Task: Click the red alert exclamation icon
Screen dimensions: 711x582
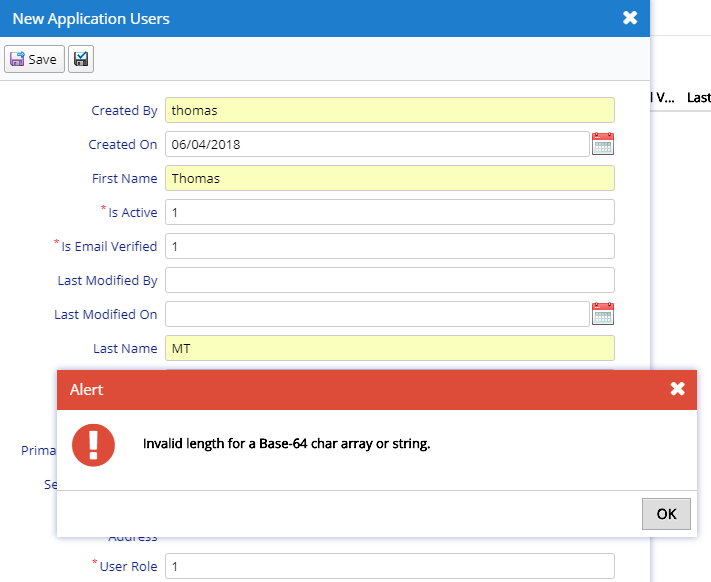Action: [x=93, y=445]
